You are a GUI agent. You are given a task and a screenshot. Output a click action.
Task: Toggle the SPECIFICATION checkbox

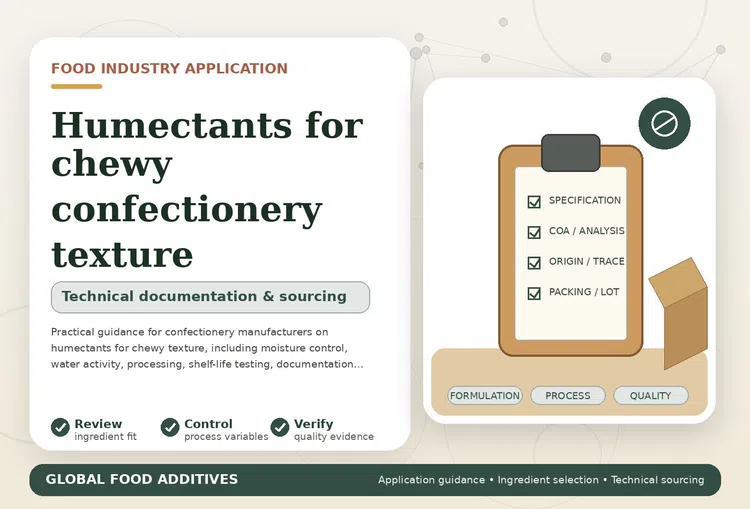point(534,201)
